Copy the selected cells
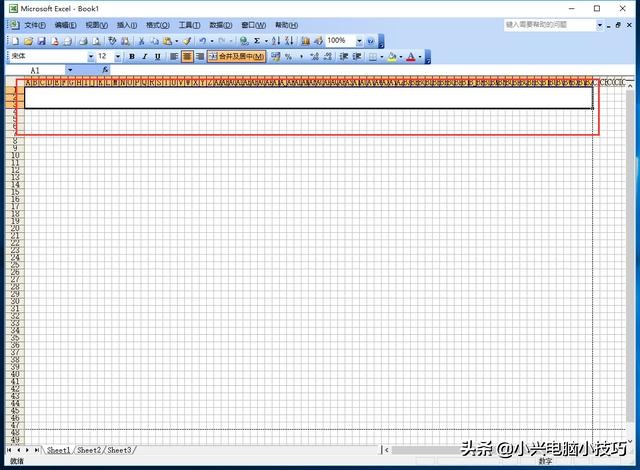 [x=155, y=41]
